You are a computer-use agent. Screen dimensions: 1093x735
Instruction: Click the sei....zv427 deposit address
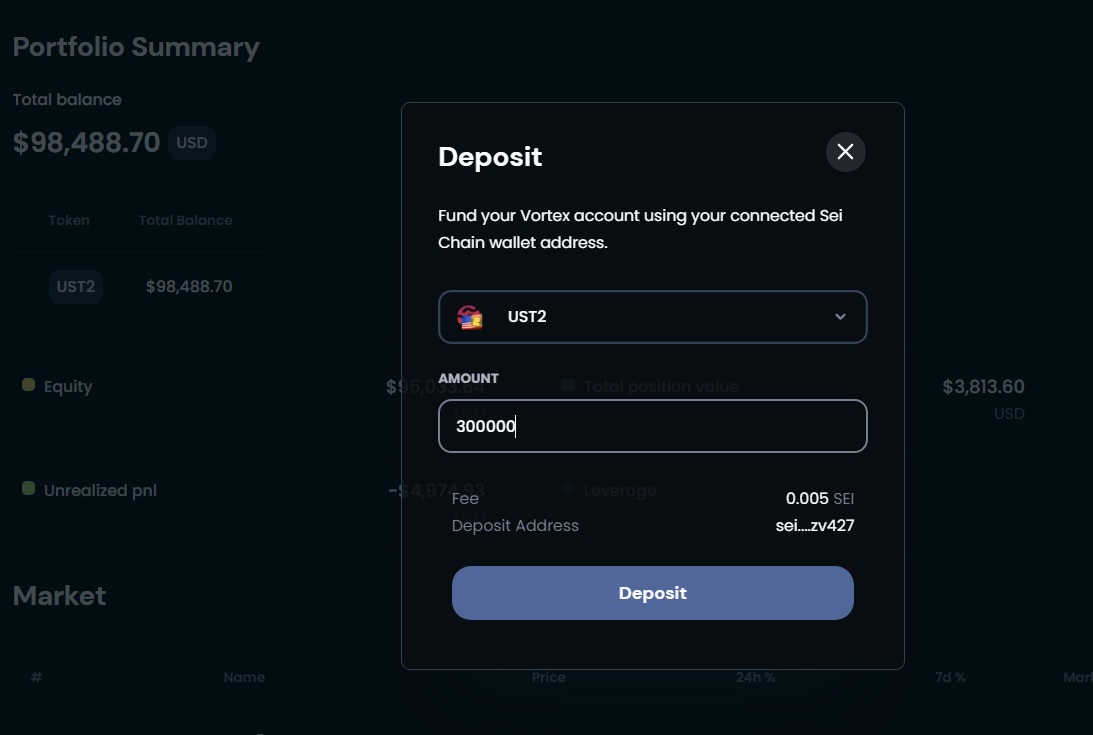coord(814,525)
